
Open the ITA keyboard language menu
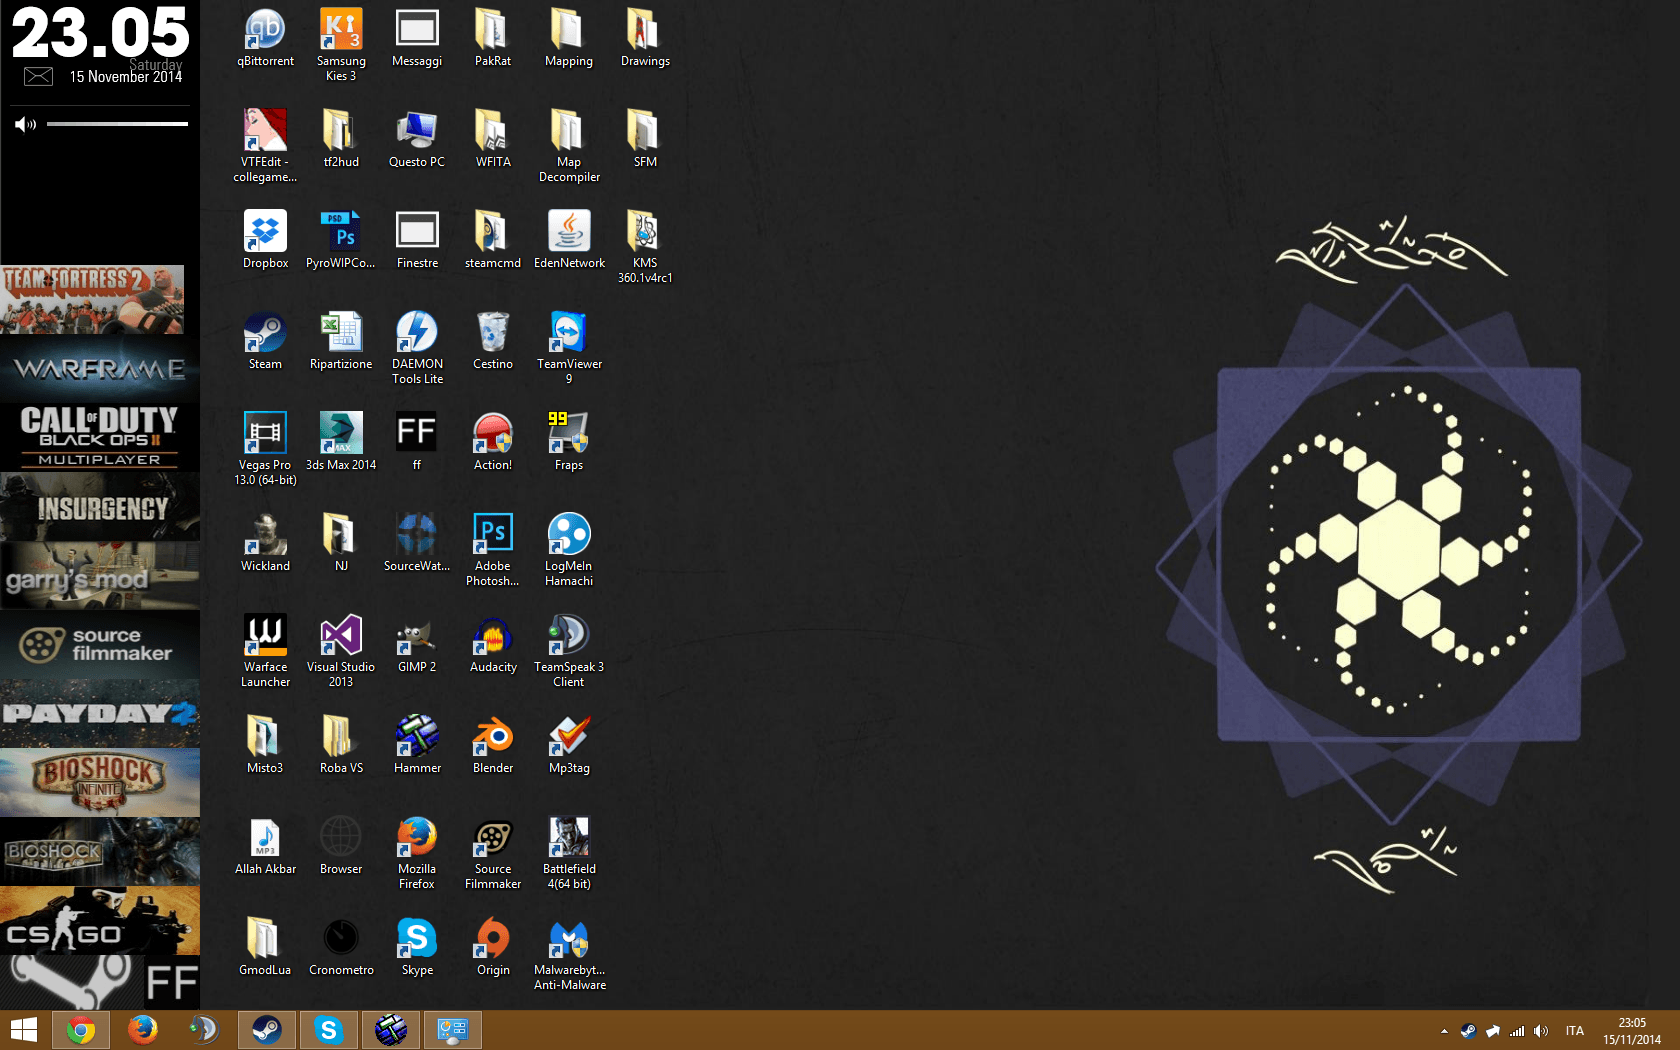1574,1030
